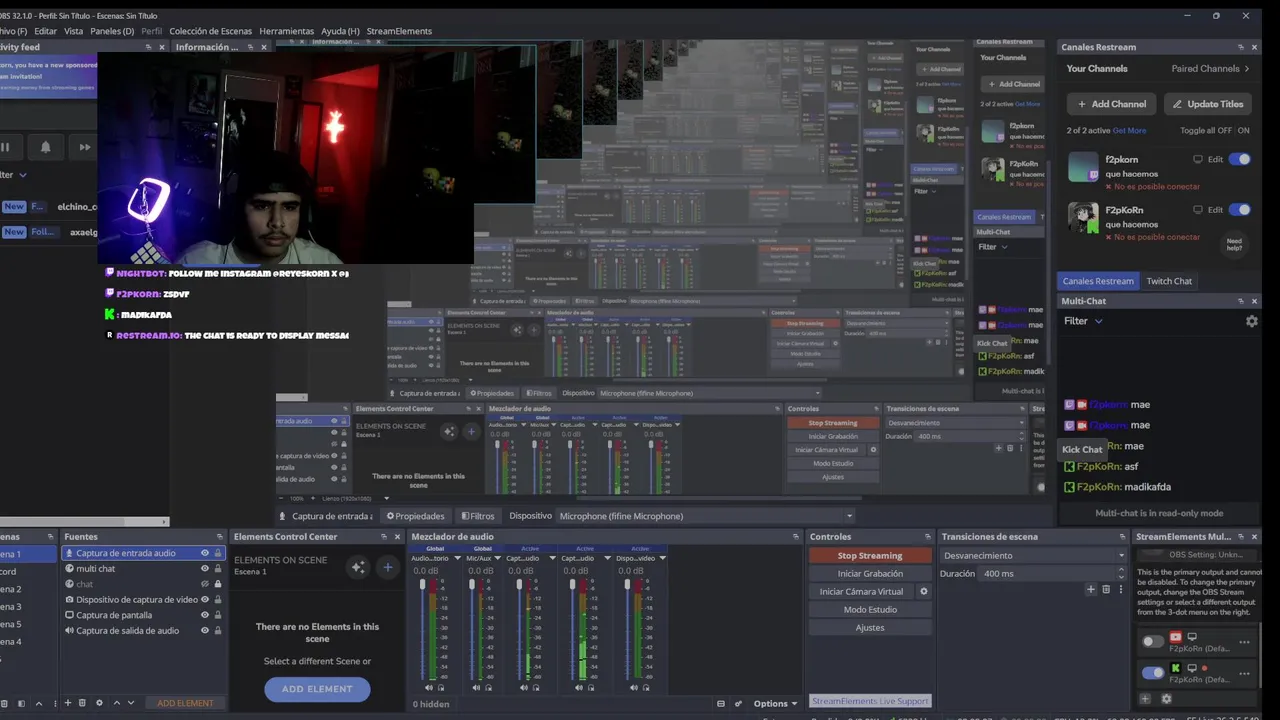1280x720 pixels.
Task: Open source properties gear icon in Fuentes
Action: pos(98,703)
